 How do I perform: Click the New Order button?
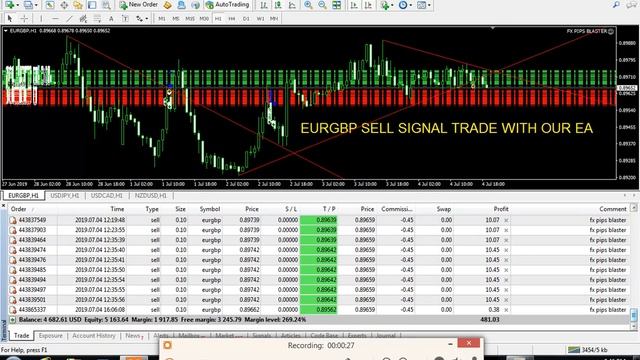139,5
